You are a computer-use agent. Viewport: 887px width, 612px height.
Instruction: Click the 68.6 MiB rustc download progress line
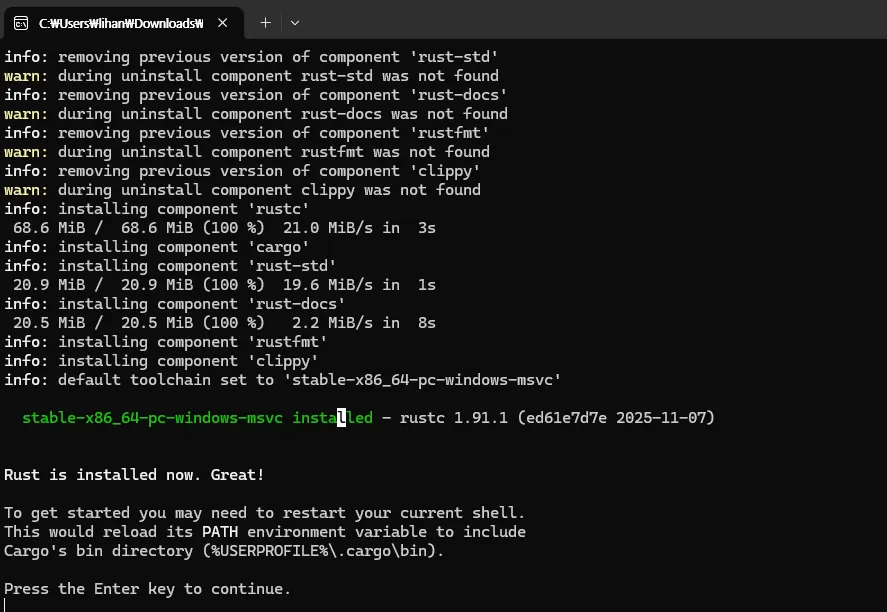[224, 228]
